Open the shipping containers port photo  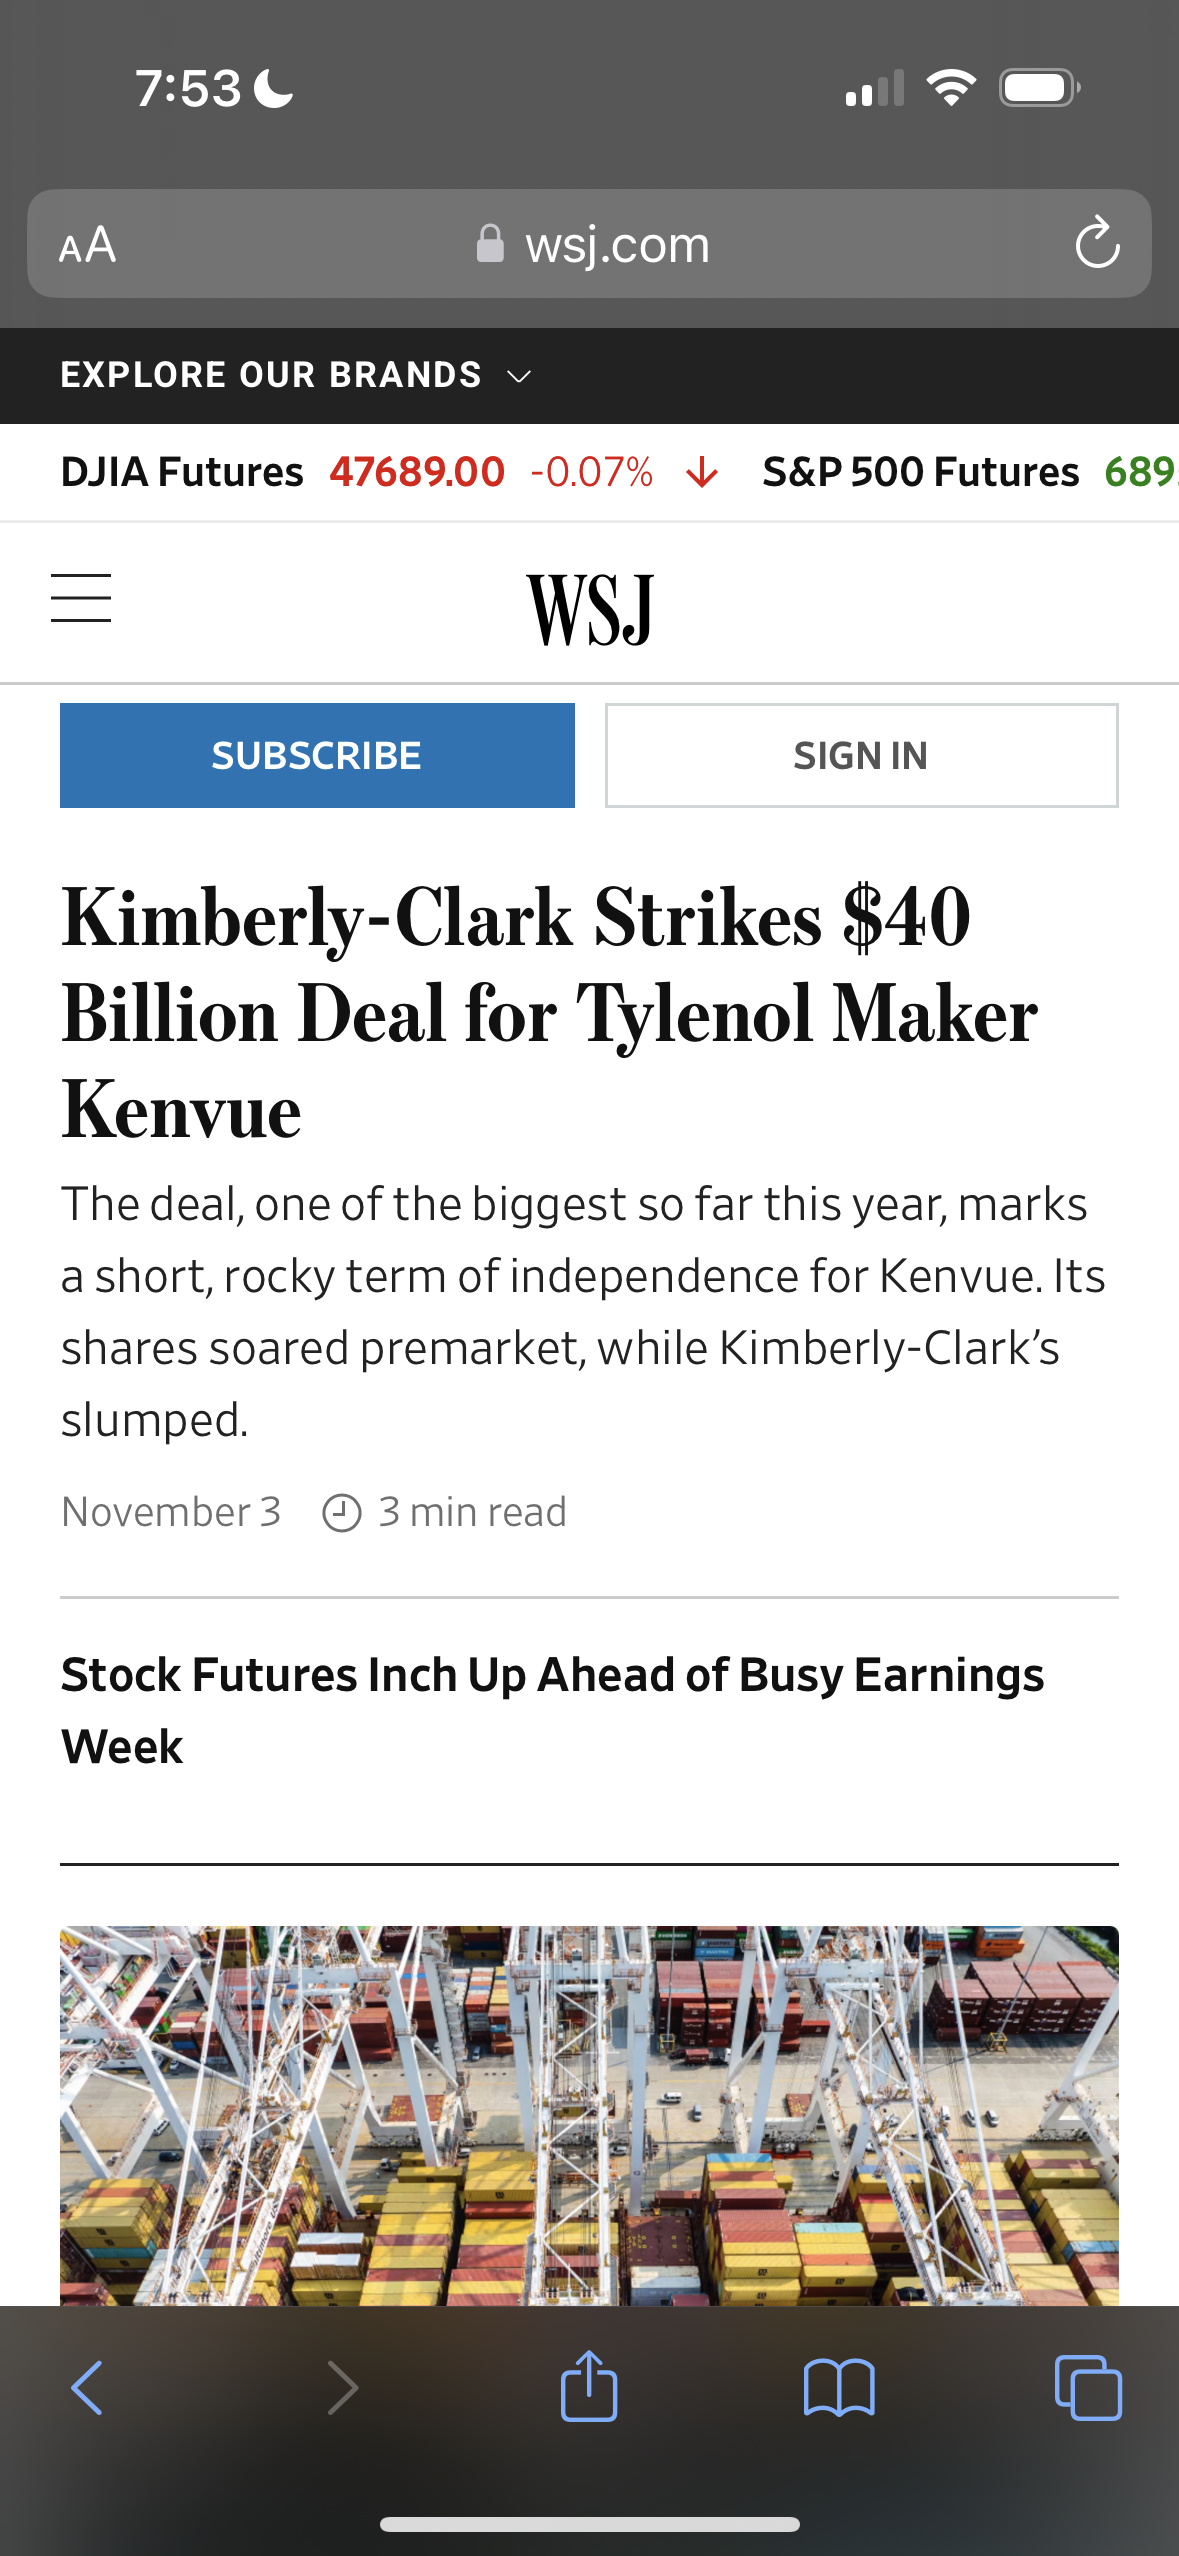[x=589, y=2115]
